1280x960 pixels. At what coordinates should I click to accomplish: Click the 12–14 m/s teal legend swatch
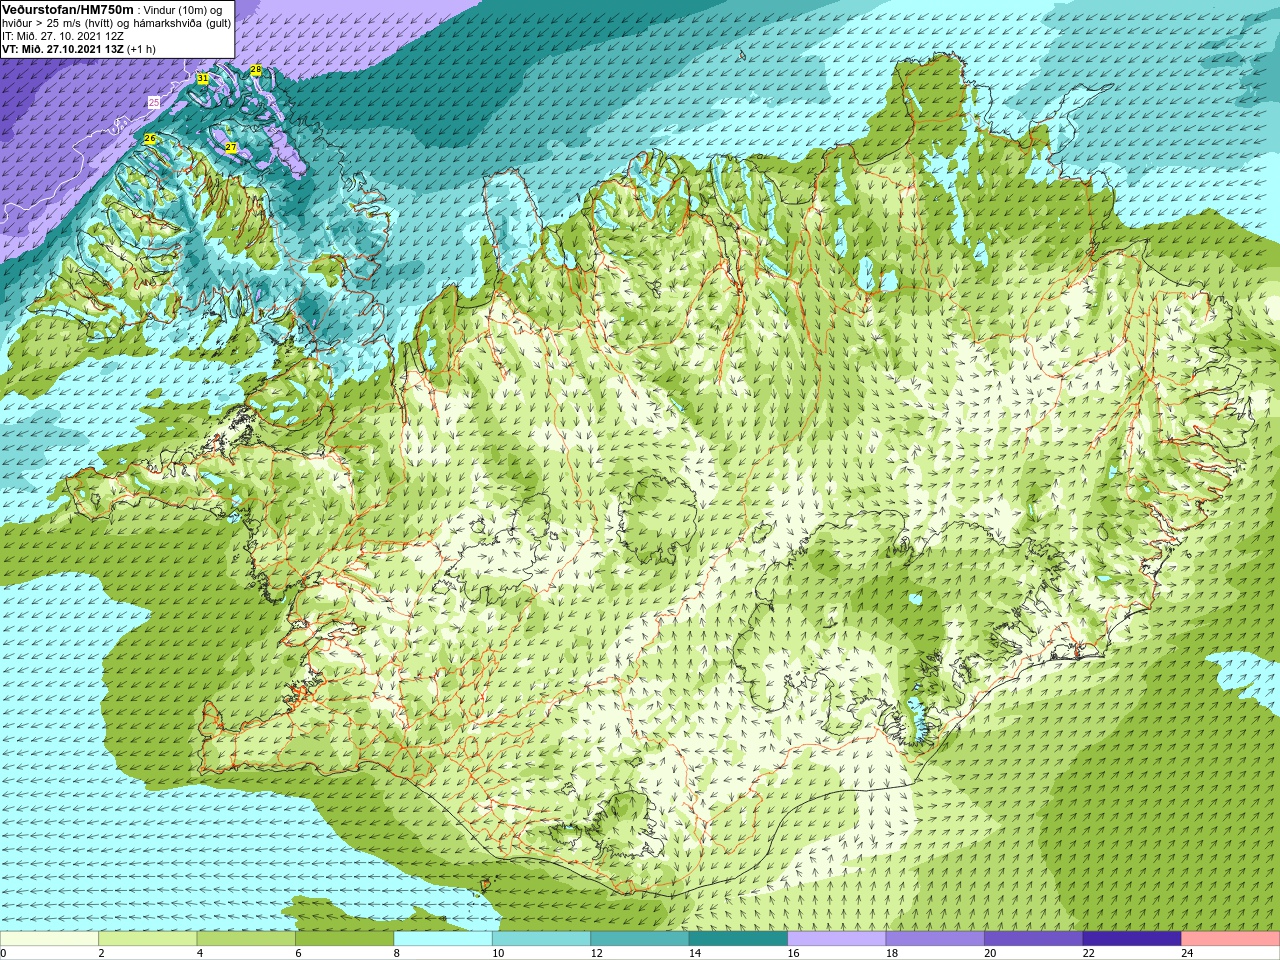640,939
